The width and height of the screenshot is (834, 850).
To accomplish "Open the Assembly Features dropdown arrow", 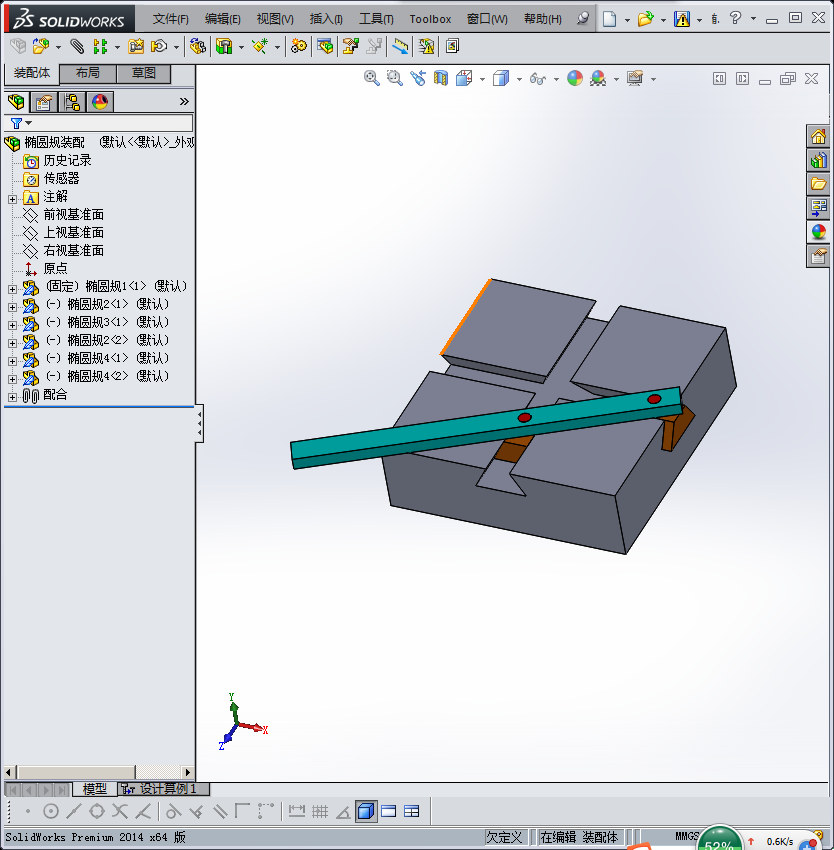I will tap(241, 47).
